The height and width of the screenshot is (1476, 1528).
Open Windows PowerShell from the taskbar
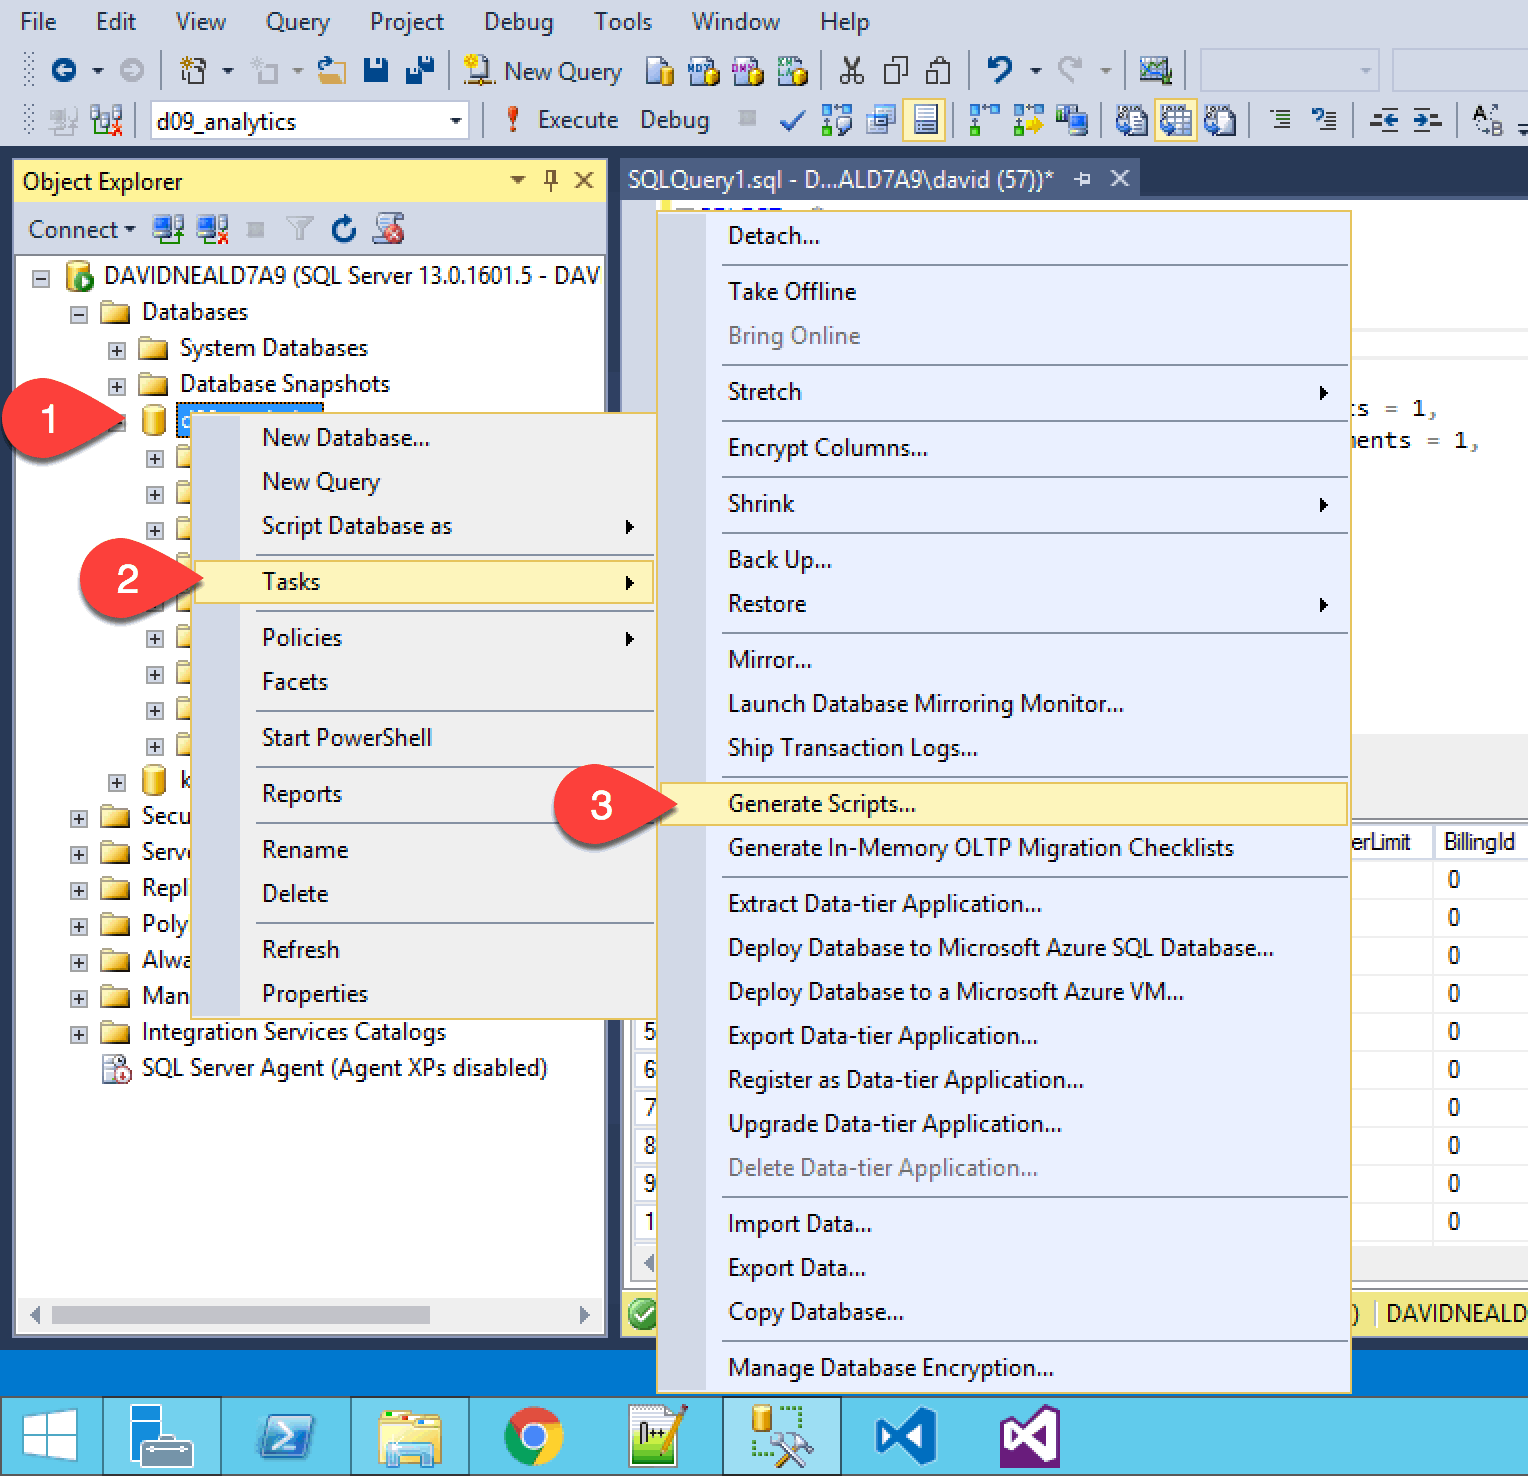pos(287,1436)
